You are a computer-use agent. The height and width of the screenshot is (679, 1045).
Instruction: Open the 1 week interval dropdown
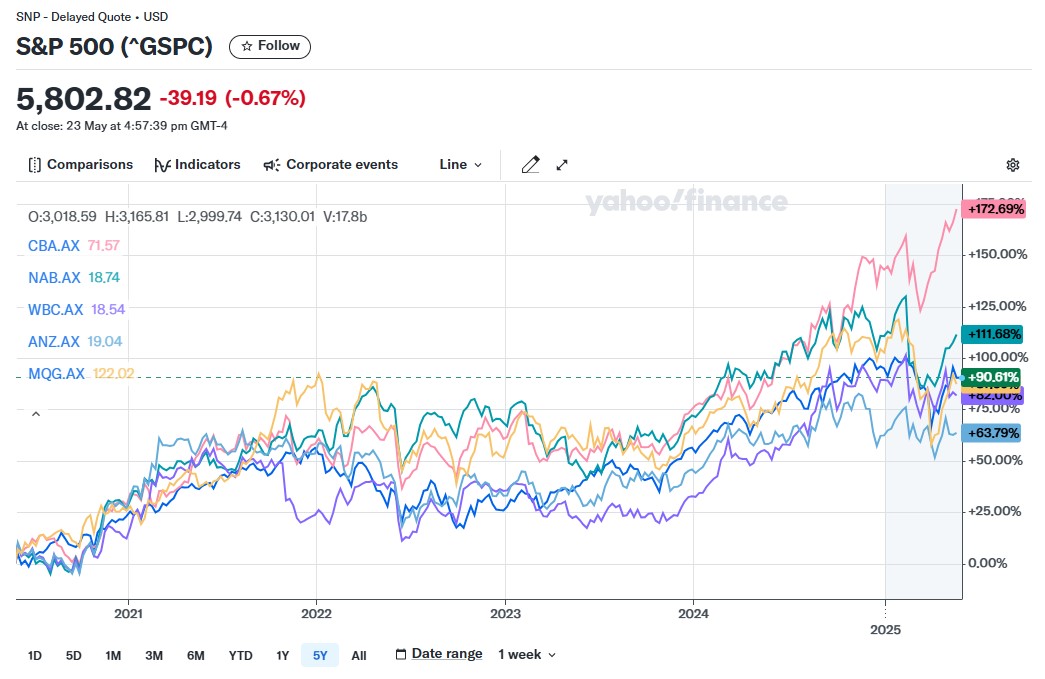527,655
